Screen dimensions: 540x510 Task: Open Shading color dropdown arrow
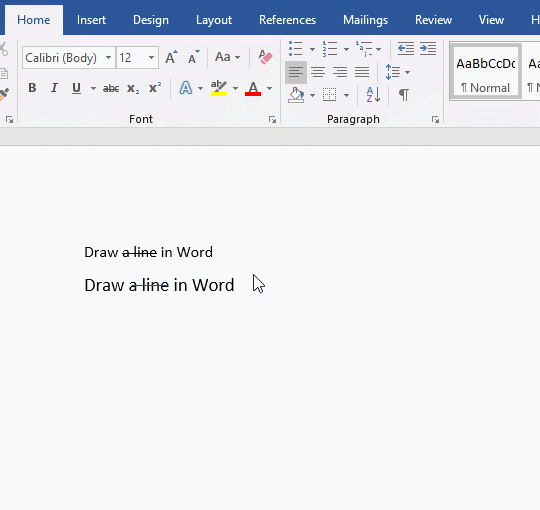312,95
